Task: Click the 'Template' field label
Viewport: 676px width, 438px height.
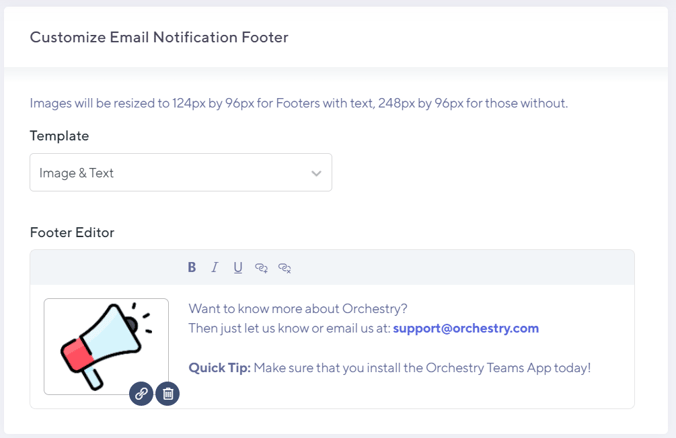Action: coord(59,136)
